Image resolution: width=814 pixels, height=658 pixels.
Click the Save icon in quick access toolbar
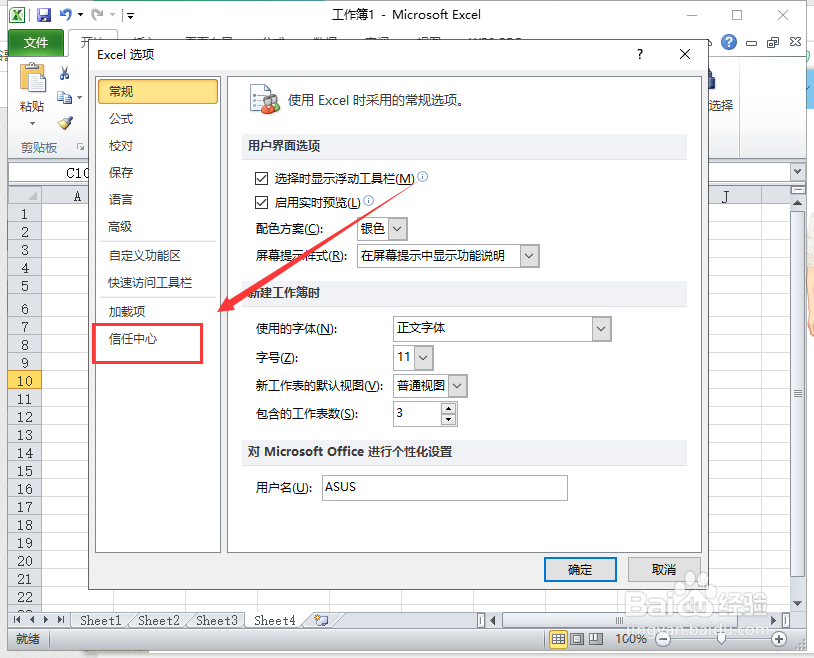pyautogui.click(x=44, y=15)
